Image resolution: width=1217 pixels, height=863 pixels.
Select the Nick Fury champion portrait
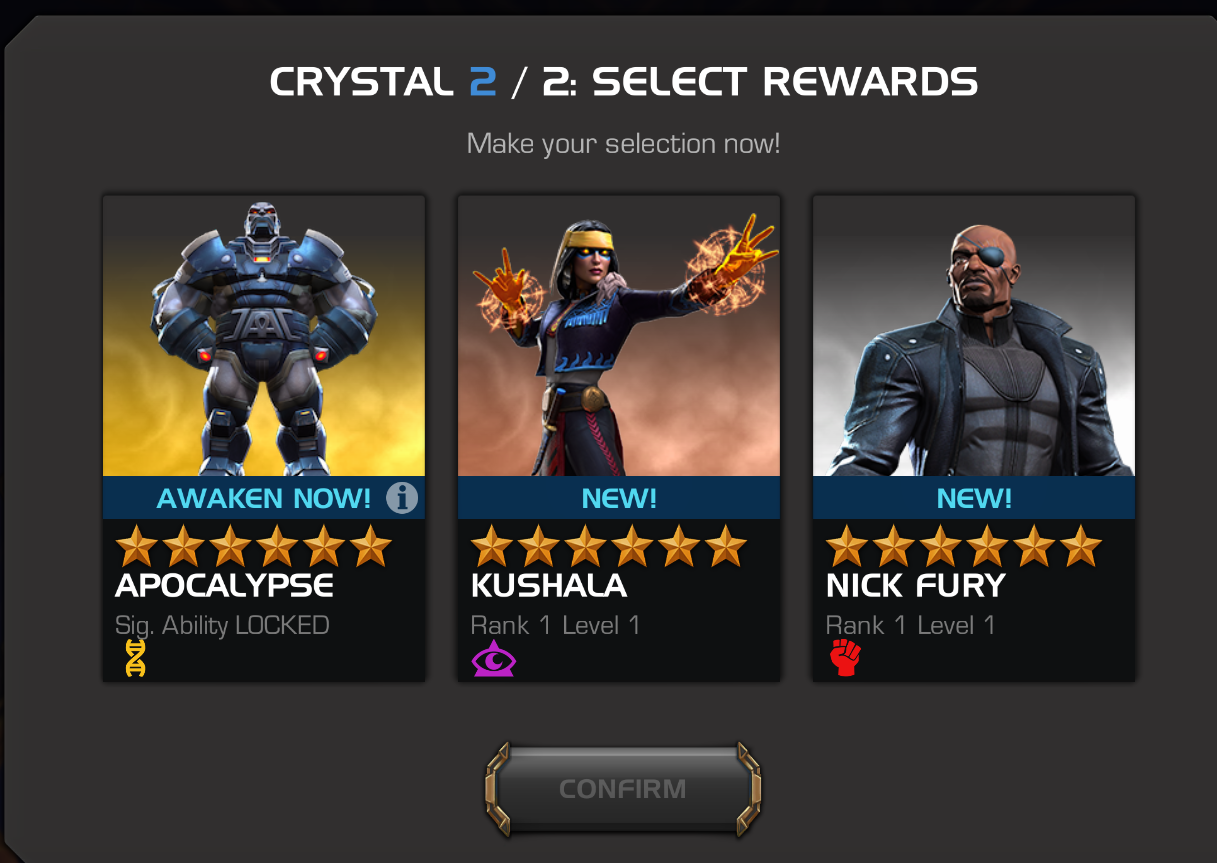974,336
